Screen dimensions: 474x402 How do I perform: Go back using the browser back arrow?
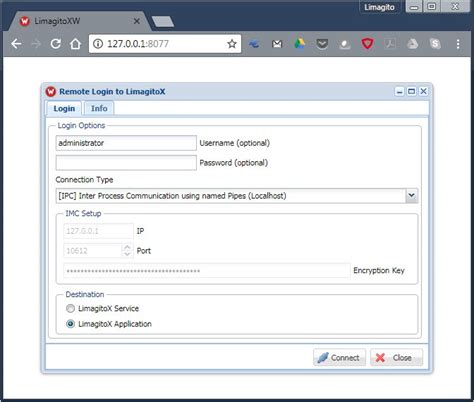point(16,44)
